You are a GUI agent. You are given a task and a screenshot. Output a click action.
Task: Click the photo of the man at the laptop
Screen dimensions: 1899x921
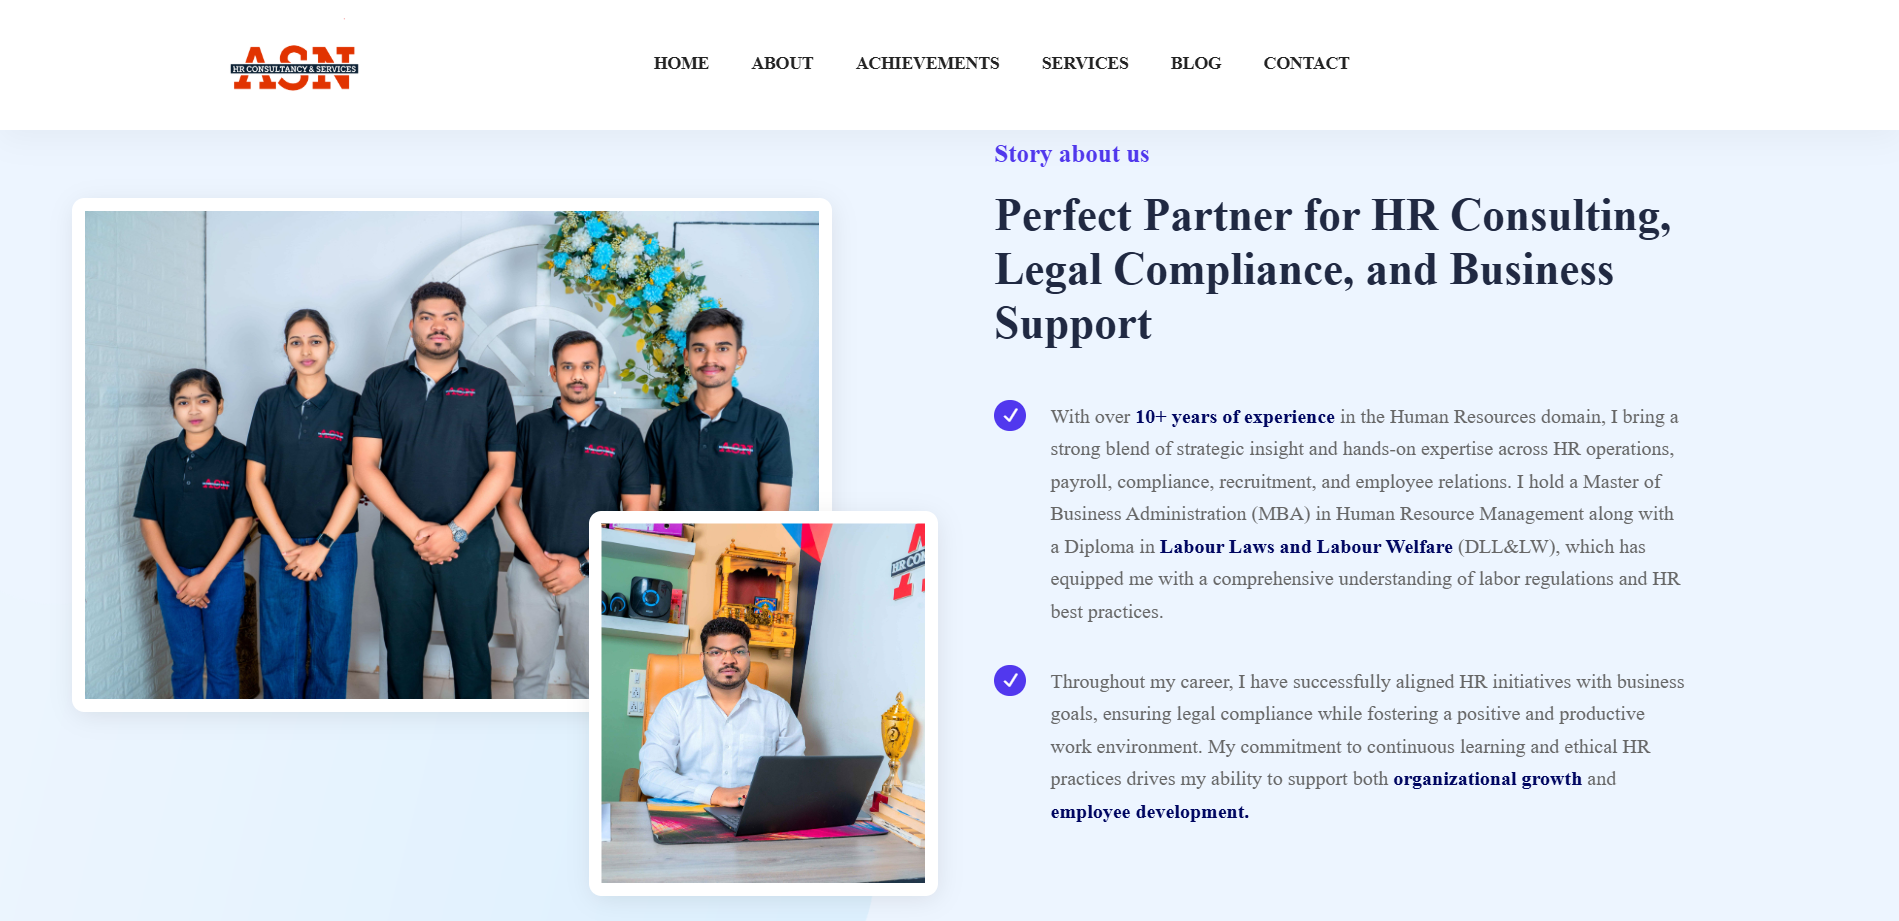[763, 703]
